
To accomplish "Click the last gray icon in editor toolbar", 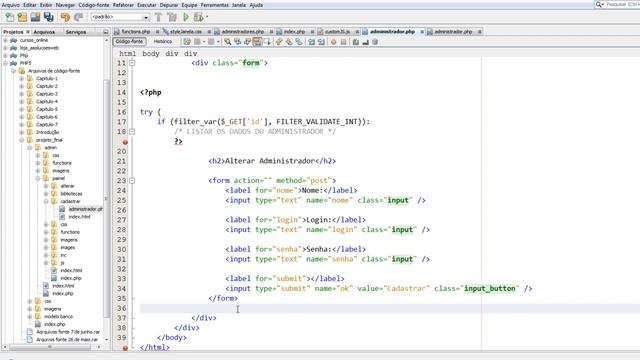I will [375, 42].
